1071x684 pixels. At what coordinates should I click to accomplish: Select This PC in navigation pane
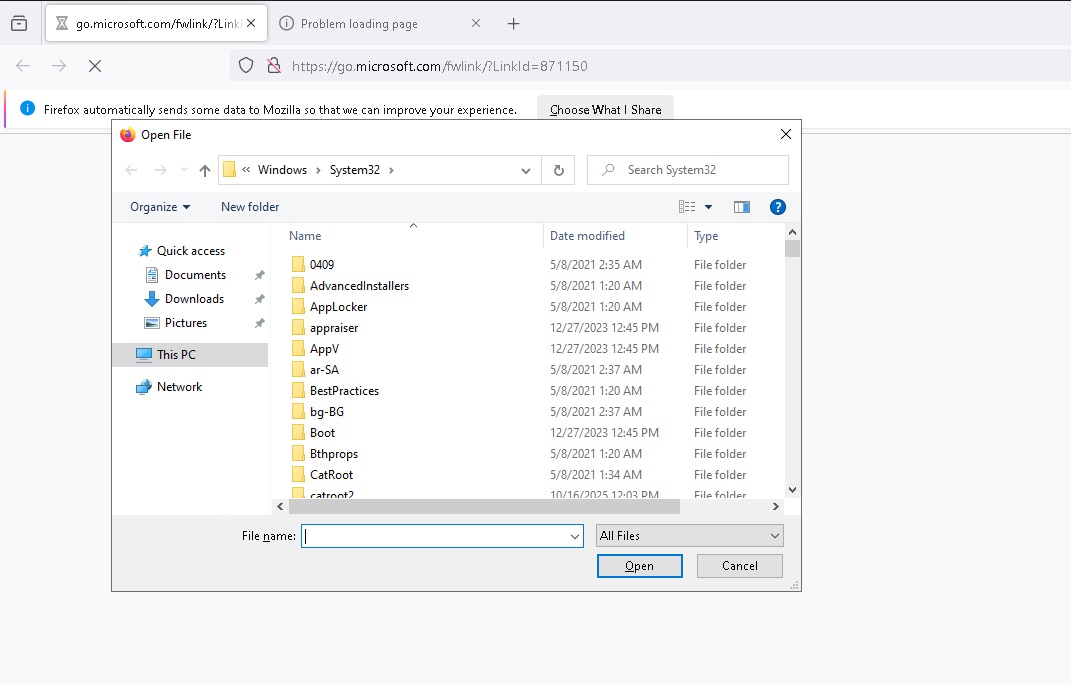click(x=191, y=355)
